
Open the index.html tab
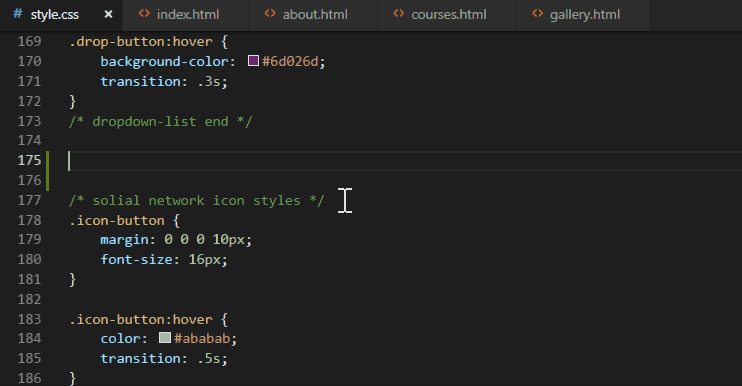coord(185,15)
